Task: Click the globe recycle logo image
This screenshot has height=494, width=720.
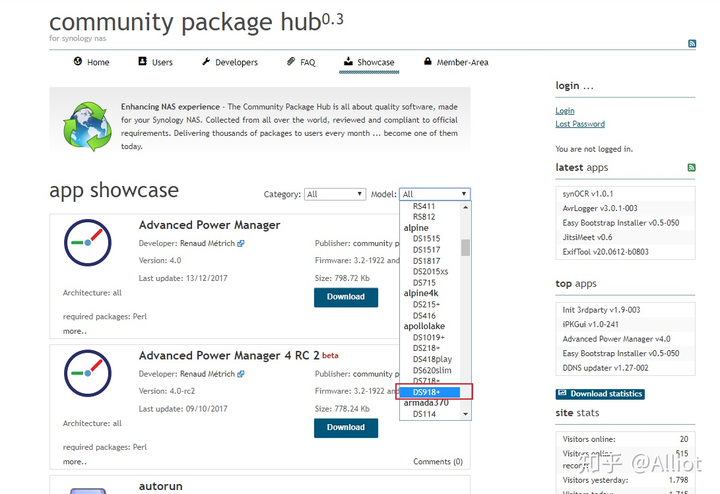Action: [87, 126]
